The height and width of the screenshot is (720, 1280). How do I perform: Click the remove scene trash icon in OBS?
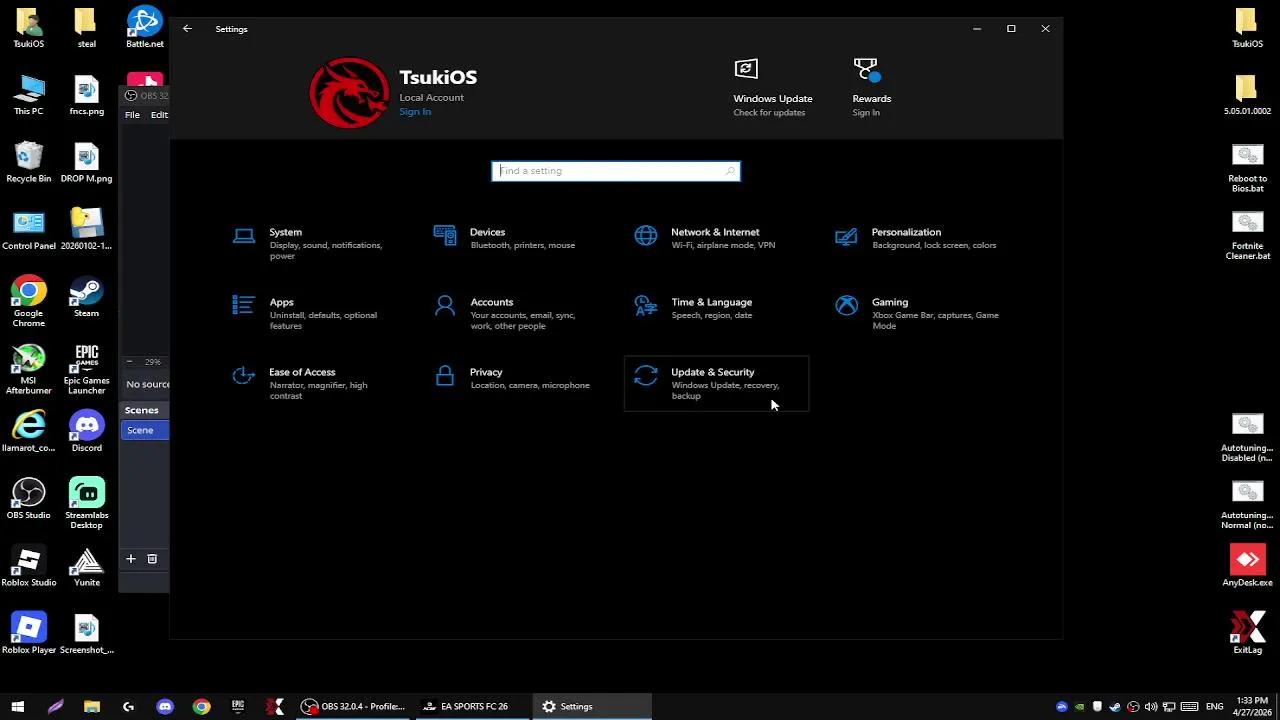point(152,559)
